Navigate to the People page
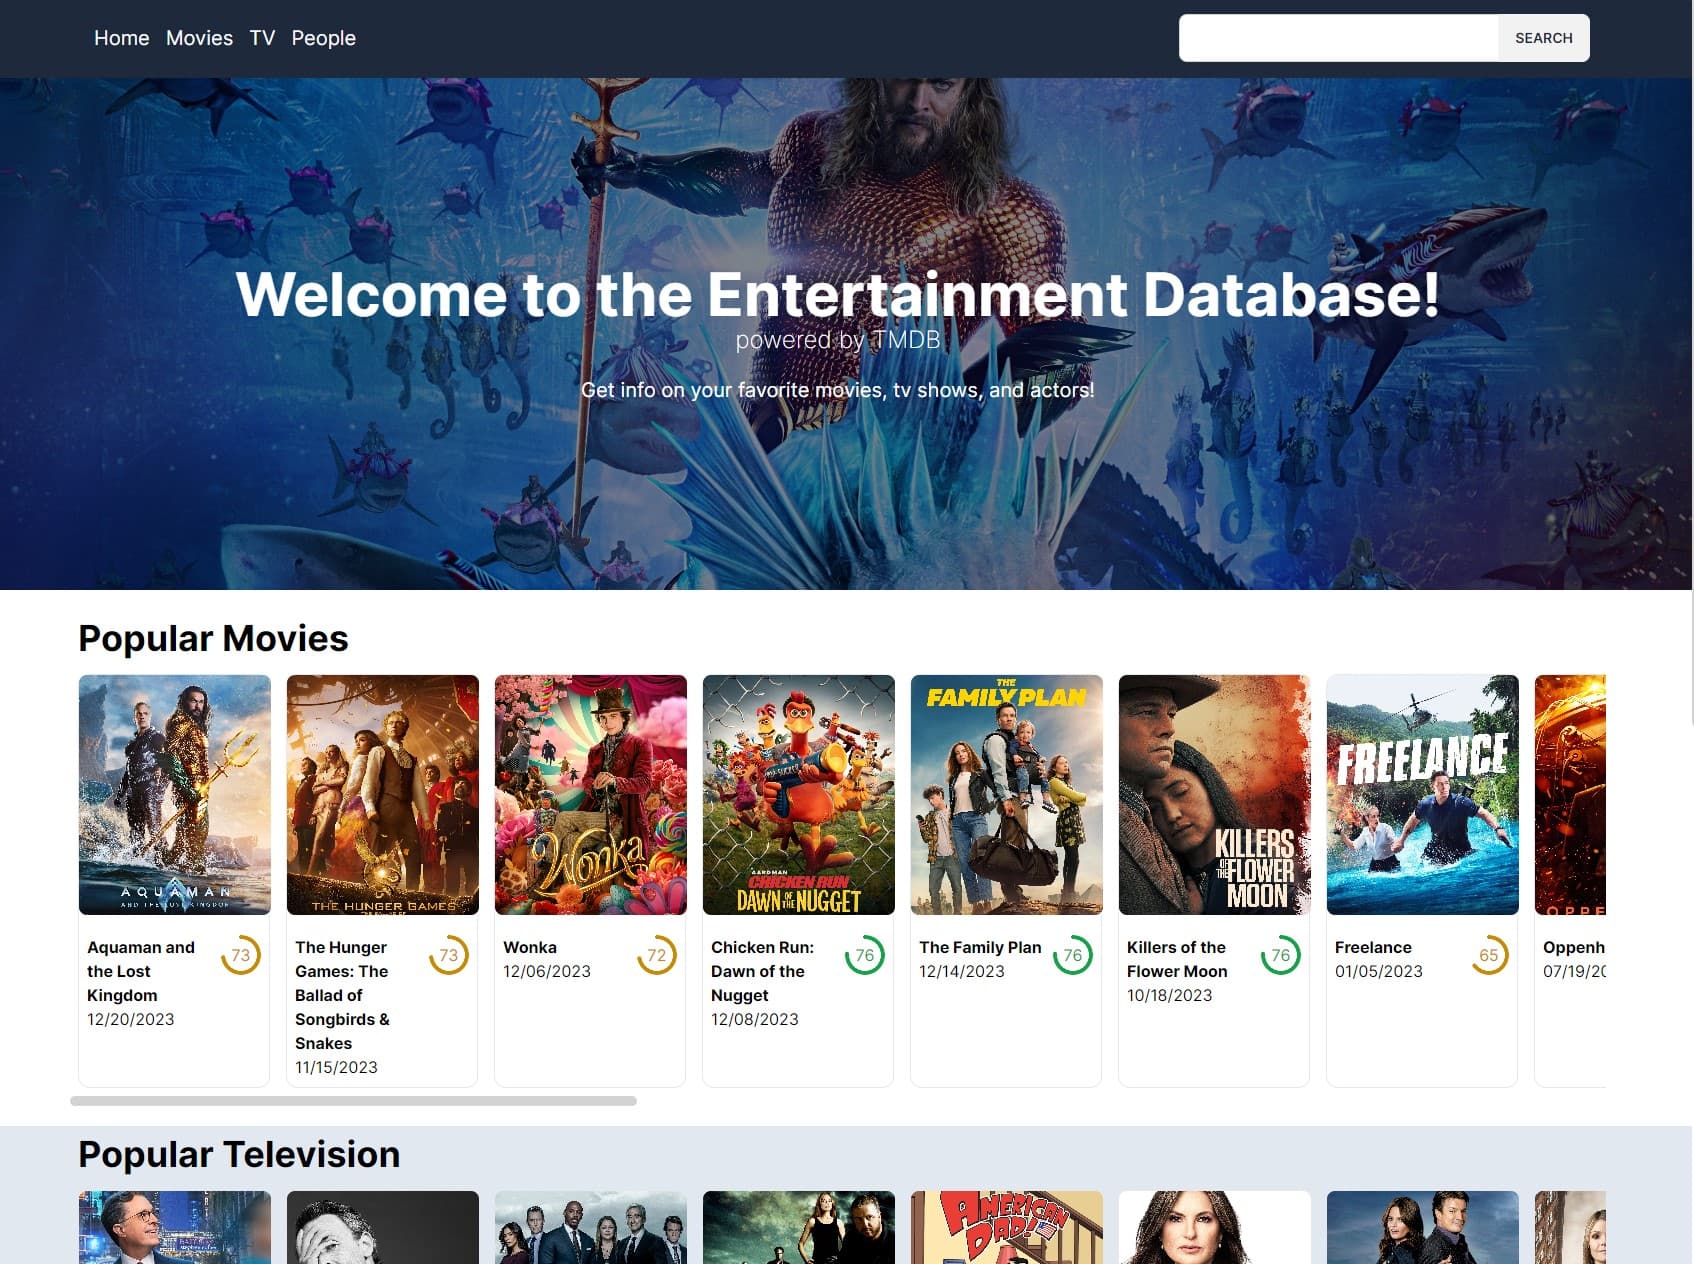This screenshot has height=1264, width=1694. click(x=323, y=38)
